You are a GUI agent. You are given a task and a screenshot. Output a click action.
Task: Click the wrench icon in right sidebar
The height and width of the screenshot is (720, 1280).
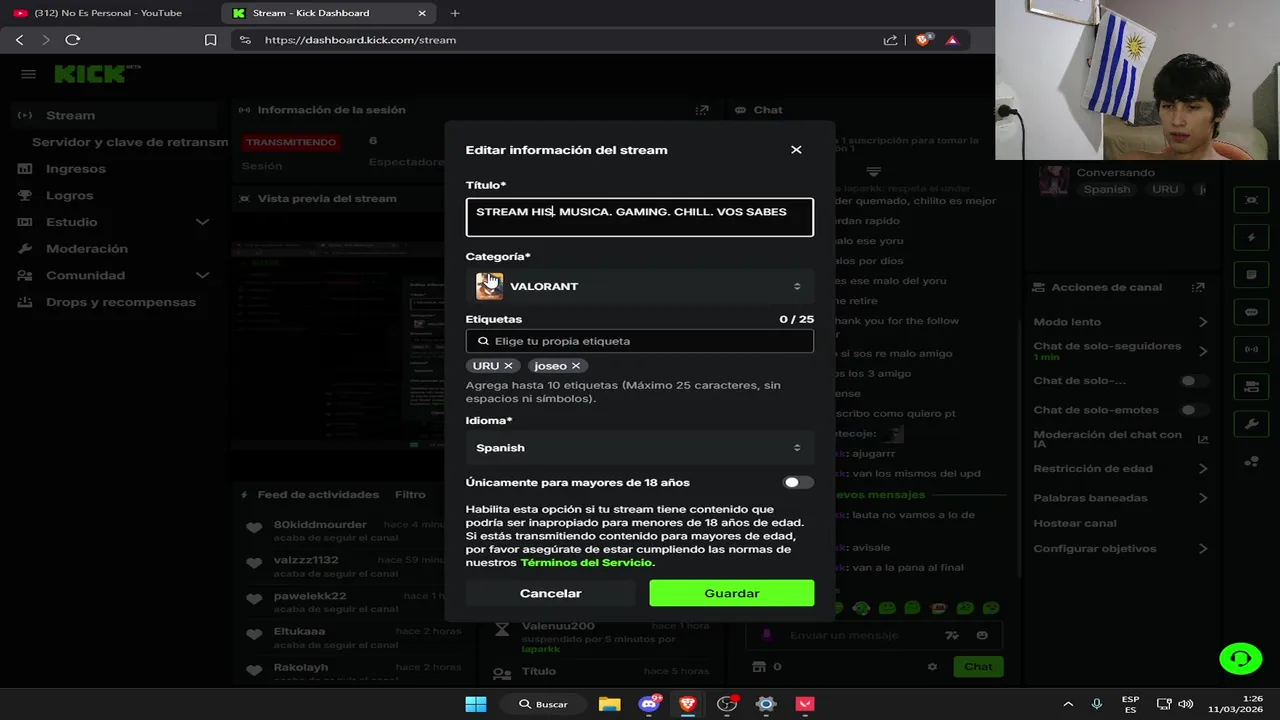coord(1251,423)
